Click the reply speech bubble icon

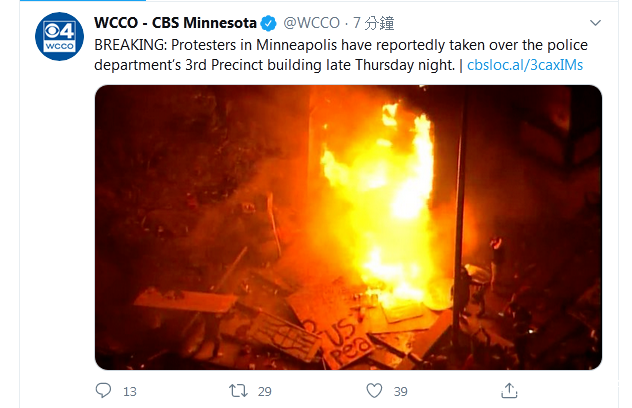point(103,390)
